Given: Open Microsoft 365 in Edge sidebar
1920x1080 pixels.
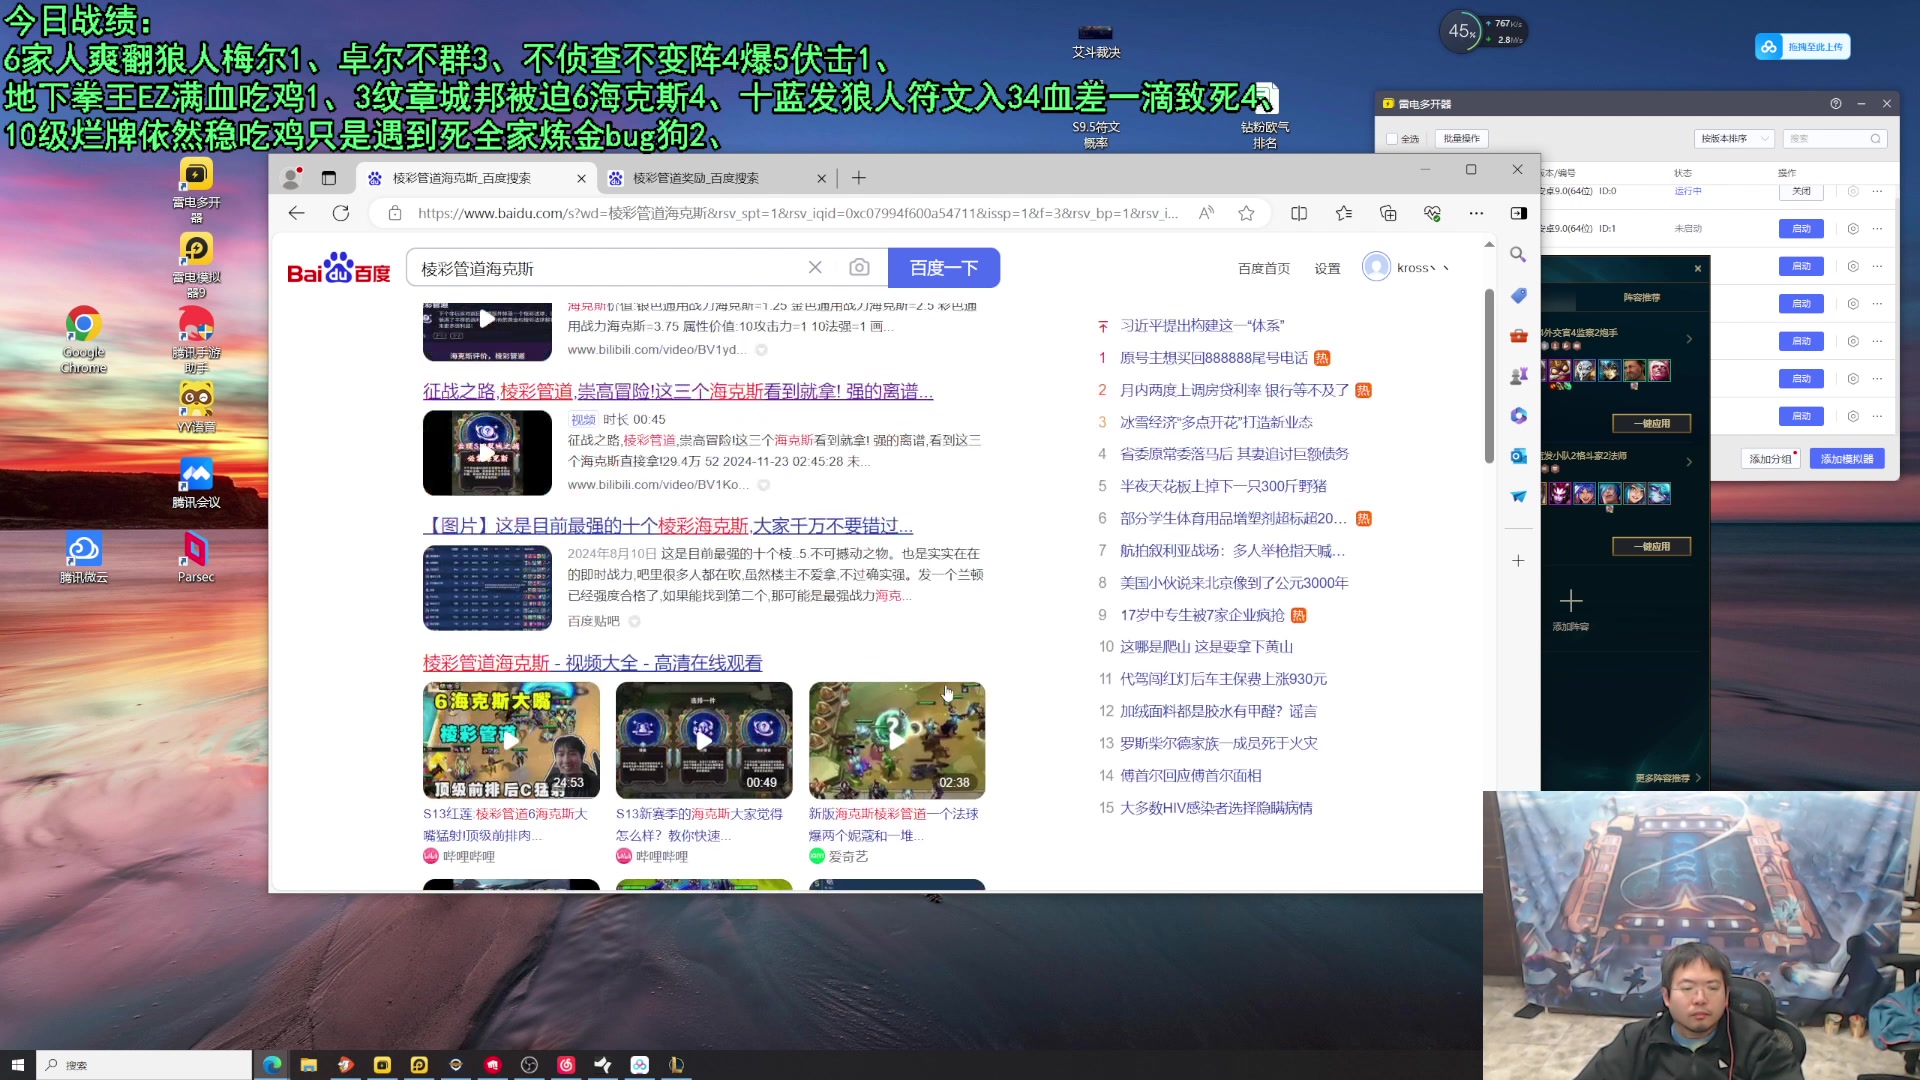Looking at the screenshot, I should pyautogui.click(x=1518, y=416).
